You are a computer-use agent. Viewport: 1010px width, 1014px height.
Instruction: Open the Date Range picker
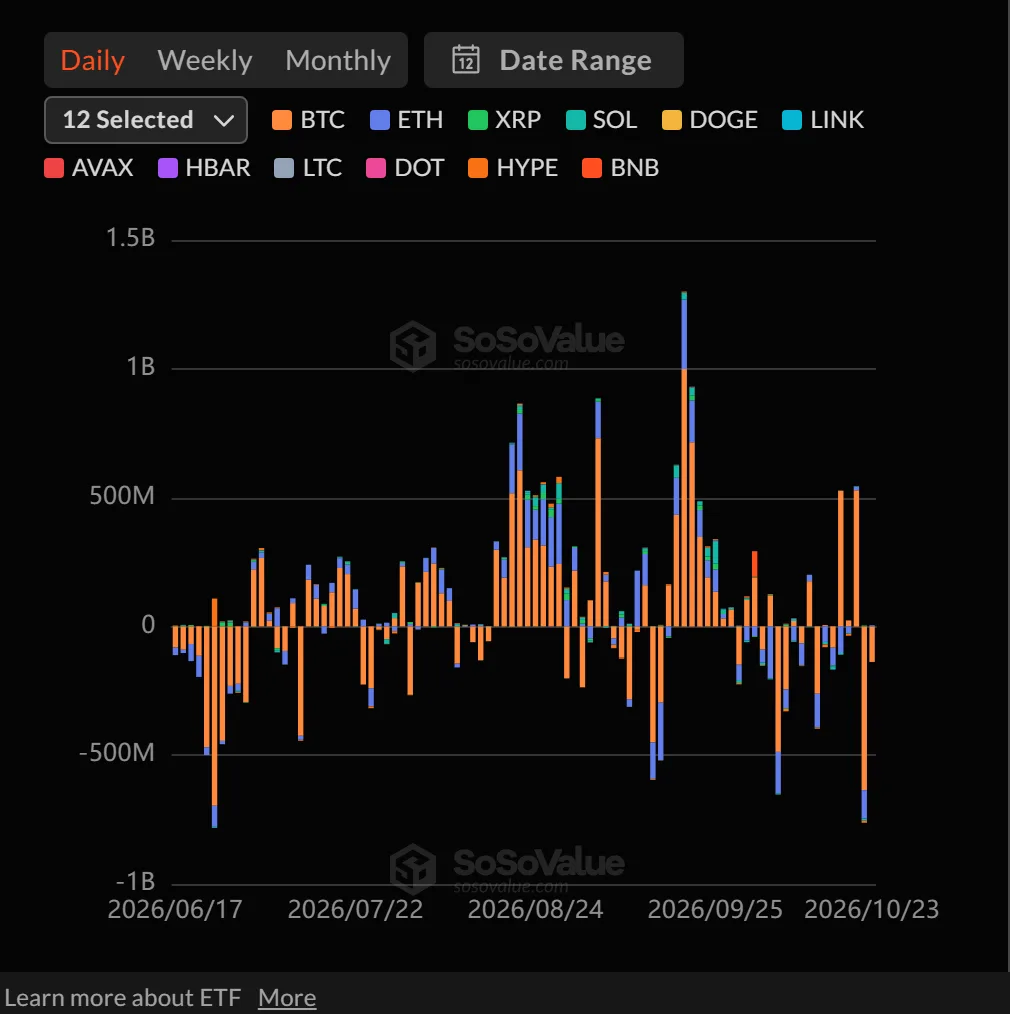553,60
